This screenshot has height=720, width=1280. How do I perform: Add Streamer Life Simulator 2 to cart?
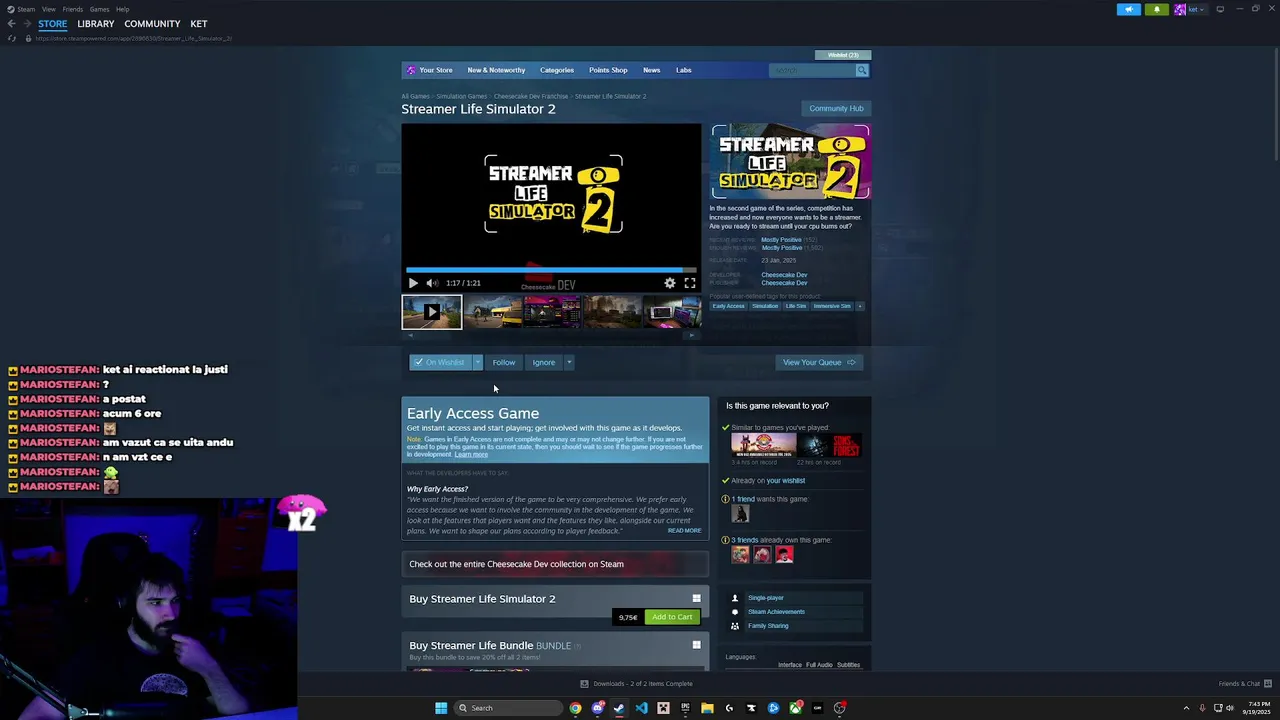(672, 617)
